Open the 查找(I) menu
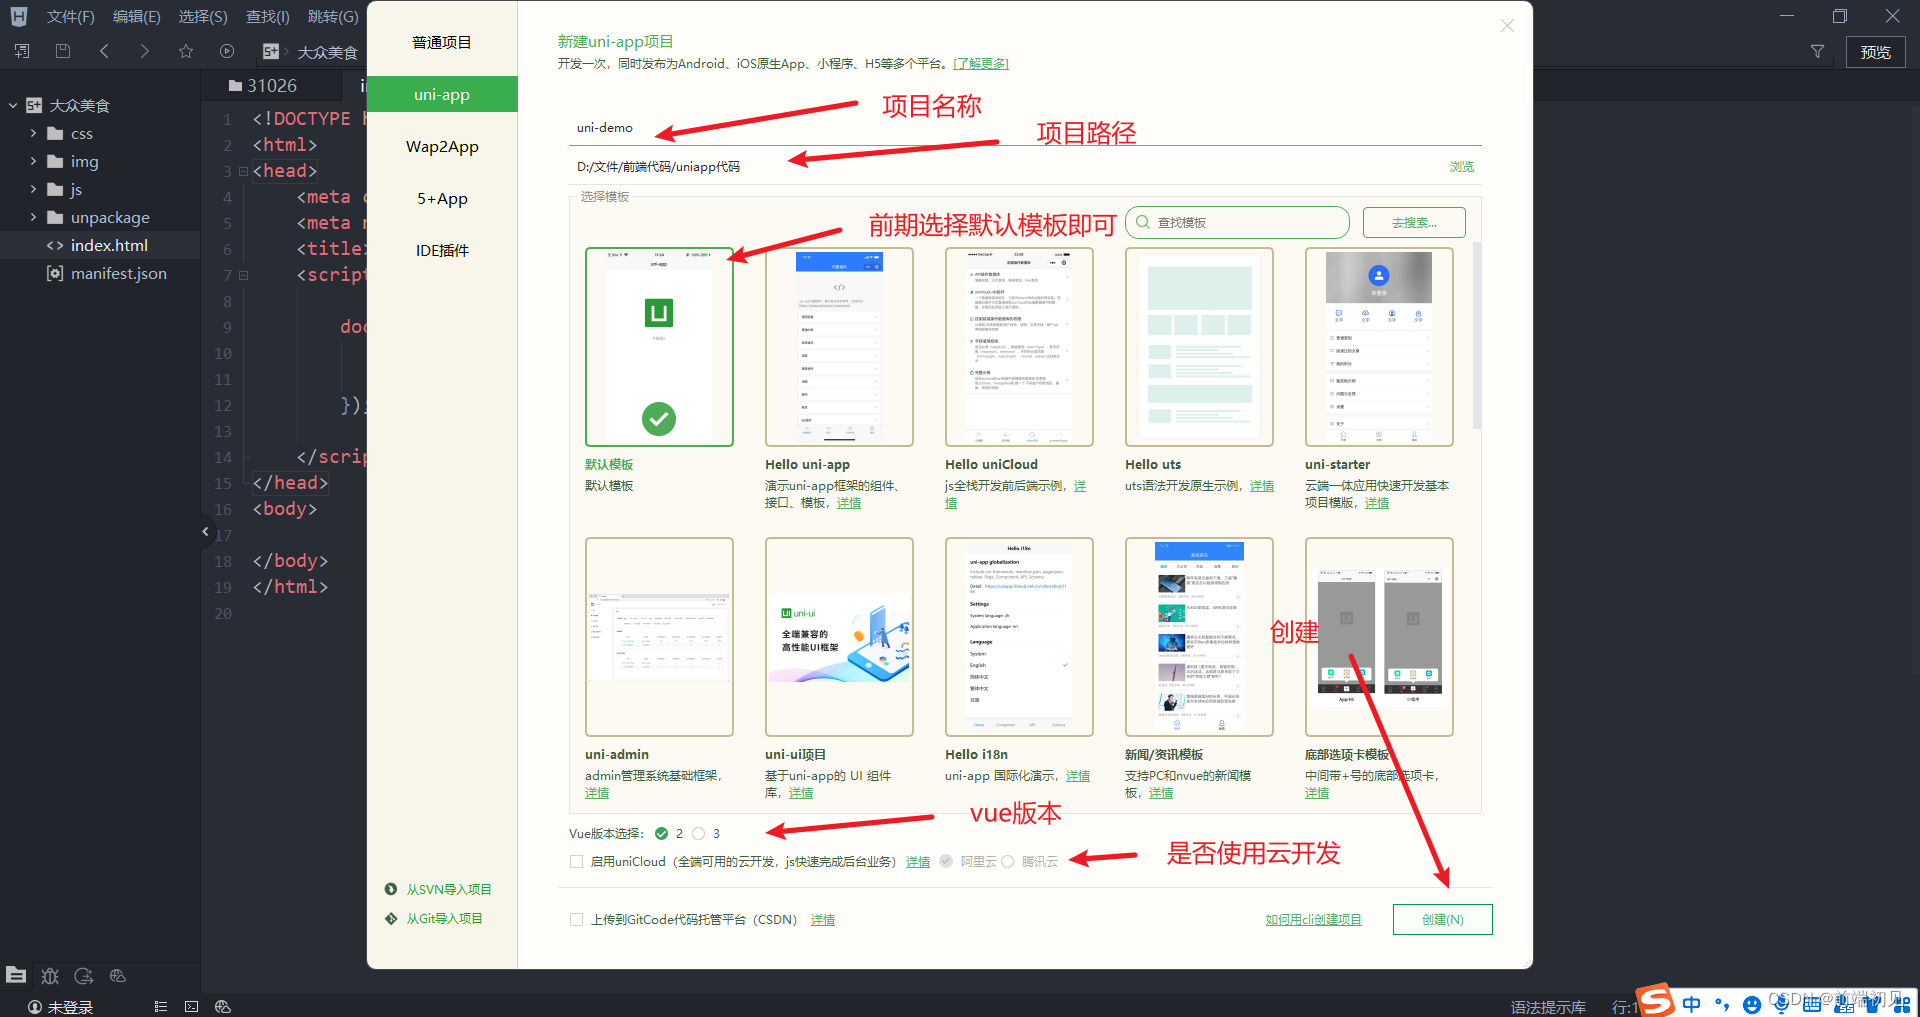Viewport: 1920px width, 1017px height. click(267, 16)
